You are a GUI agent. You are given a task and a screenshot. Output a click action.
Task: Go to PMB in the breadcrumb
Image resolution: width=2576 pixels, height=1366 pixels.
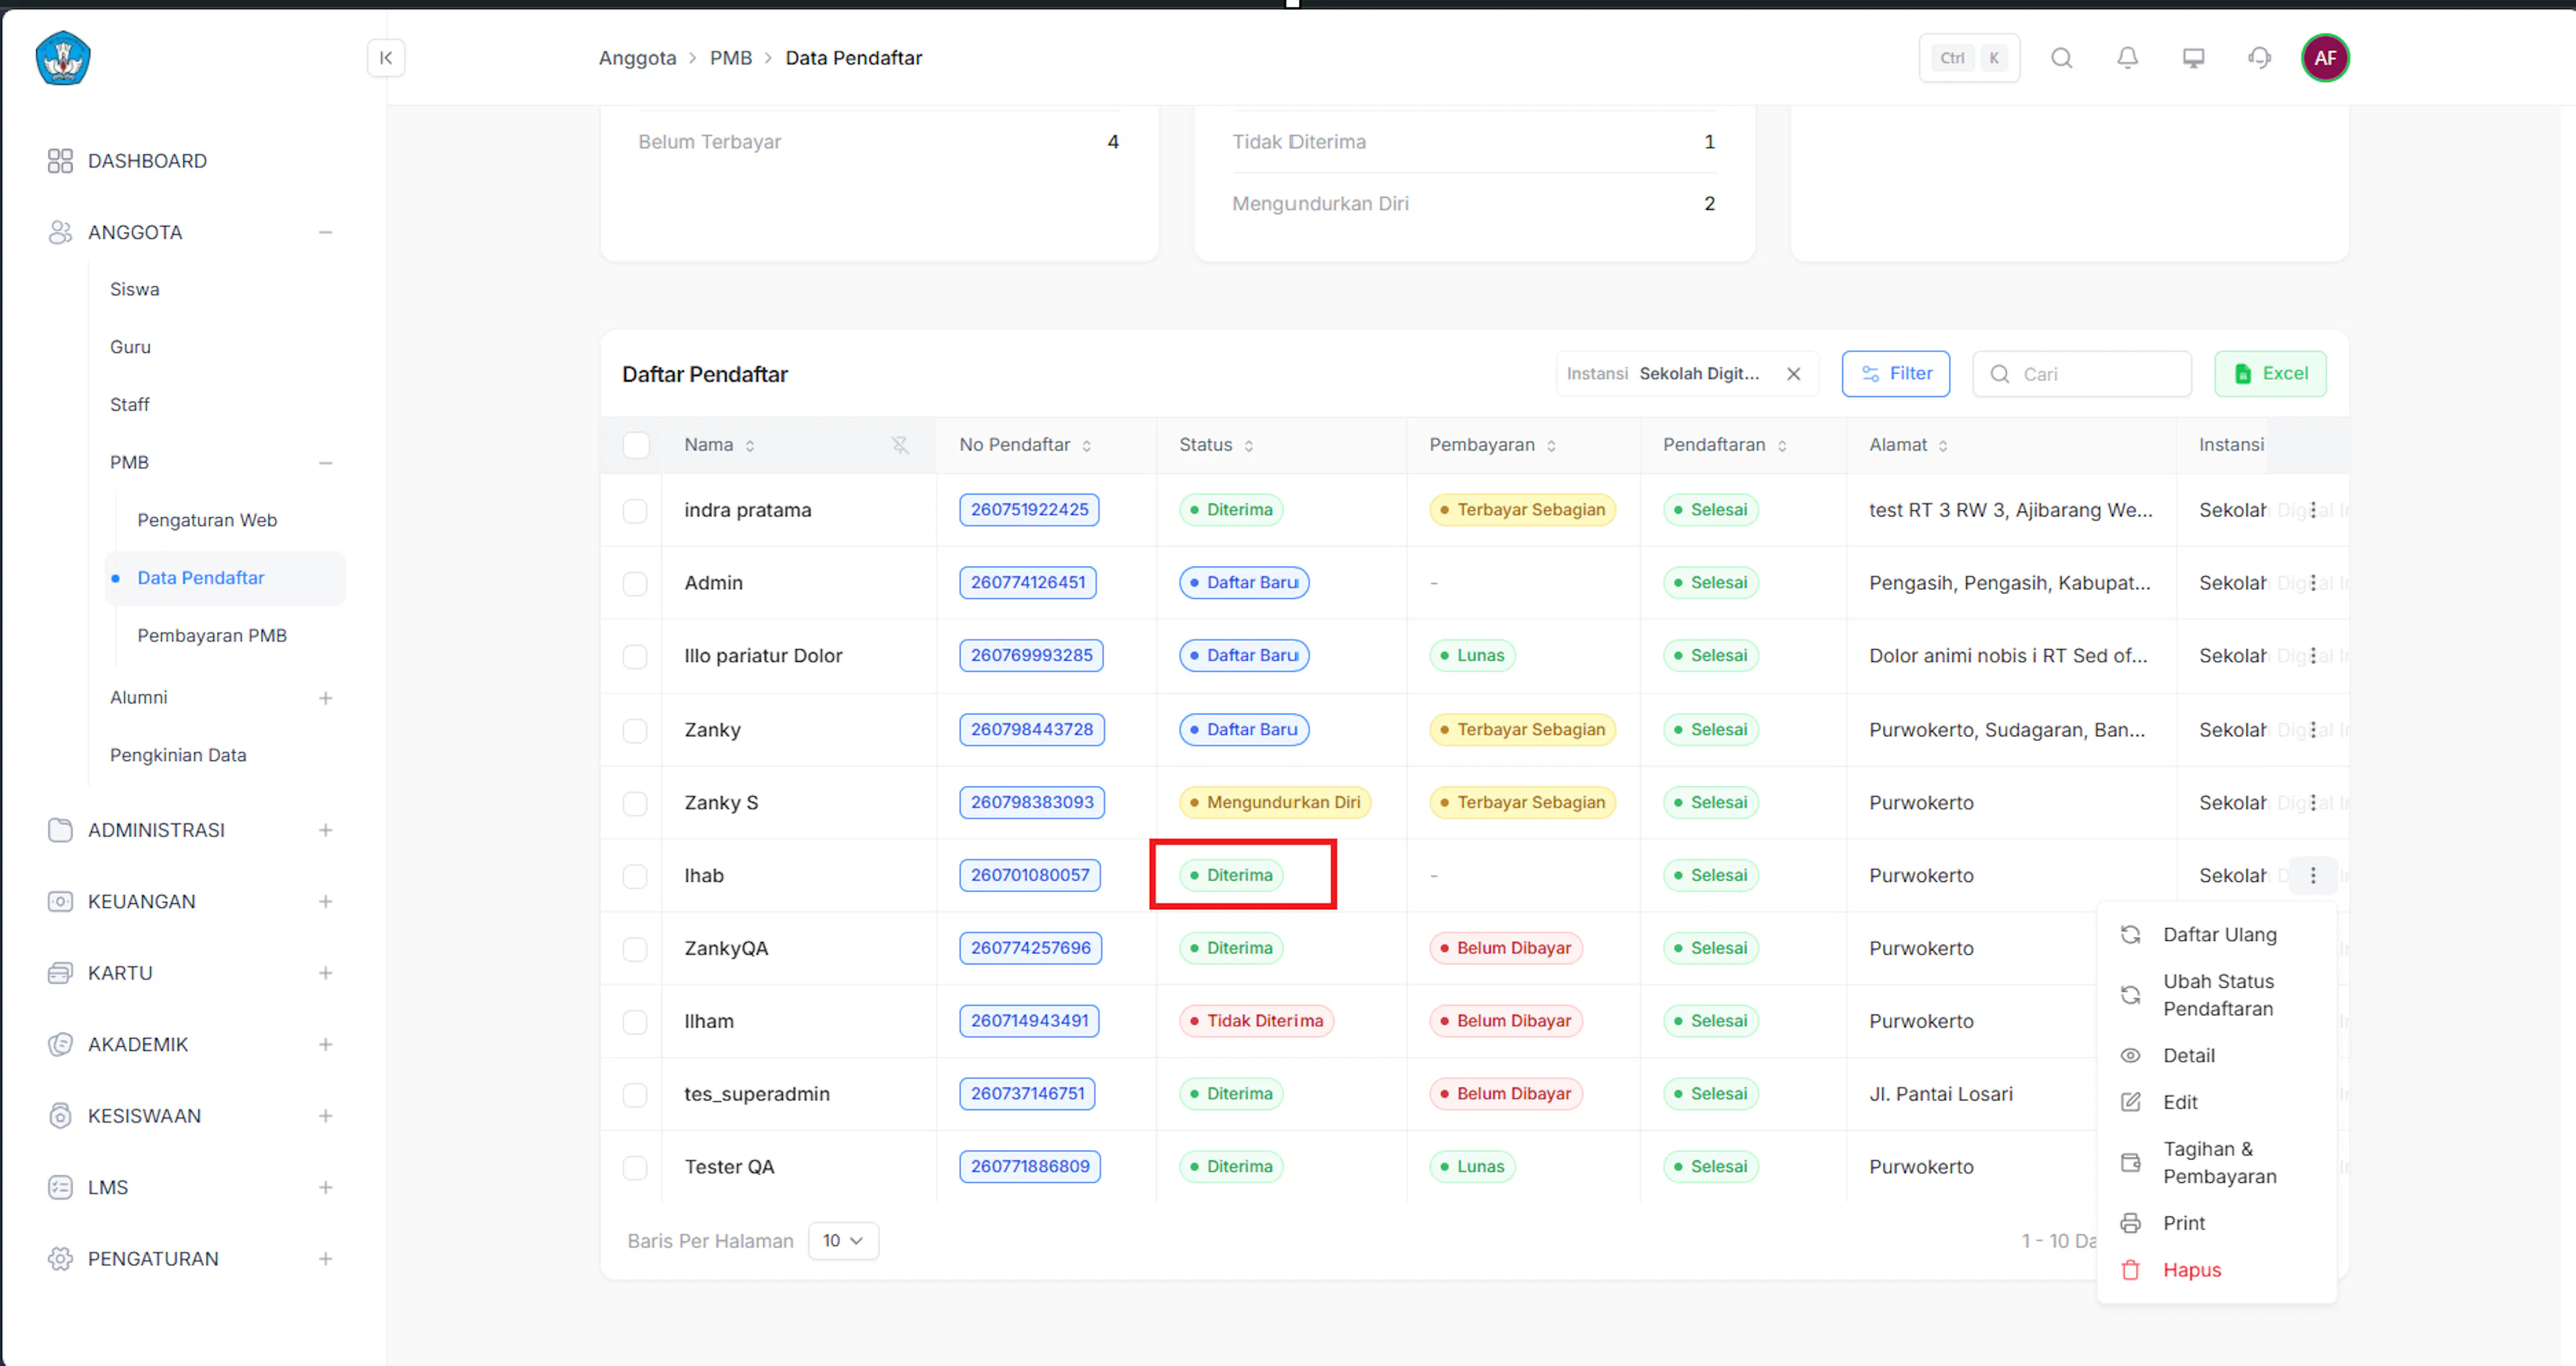point(730,58)
